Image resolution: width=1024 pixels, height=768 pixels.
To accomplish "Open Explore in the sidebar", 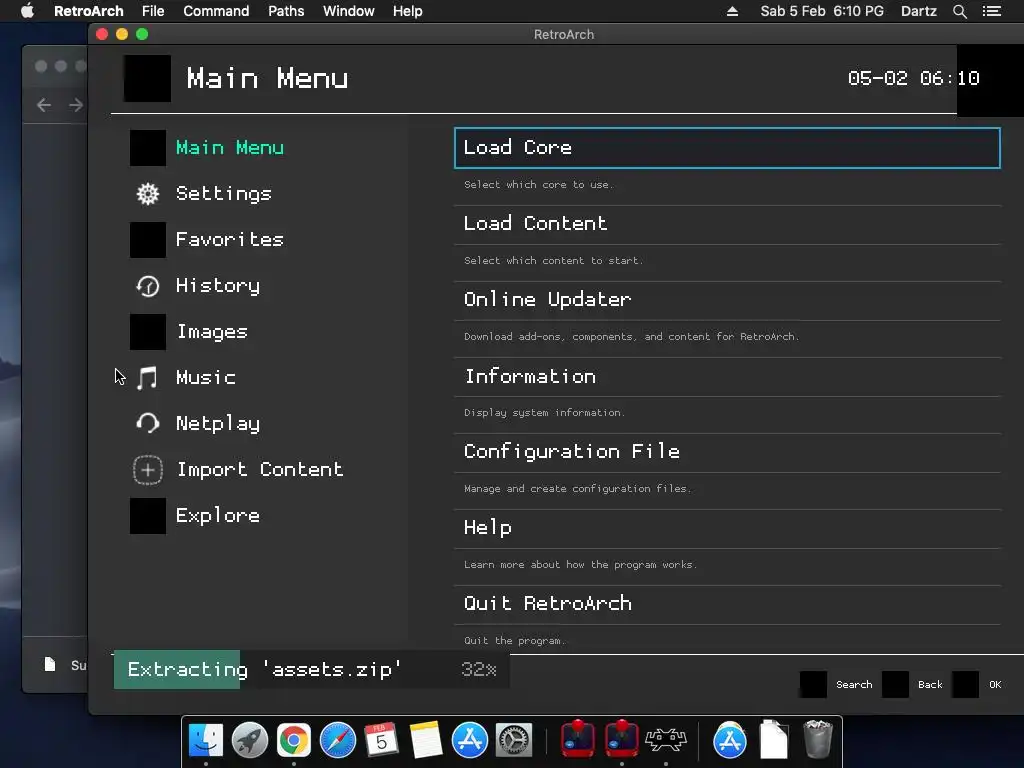I will [218, 516].
